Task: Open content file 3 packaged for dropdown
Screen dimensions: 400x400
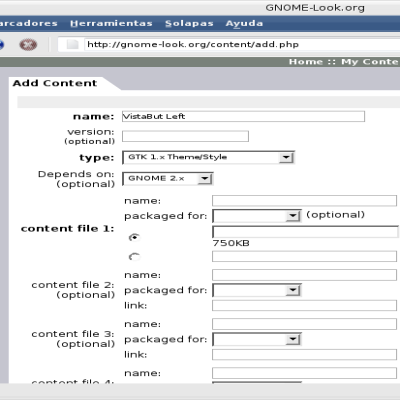Action: (257, 339)
